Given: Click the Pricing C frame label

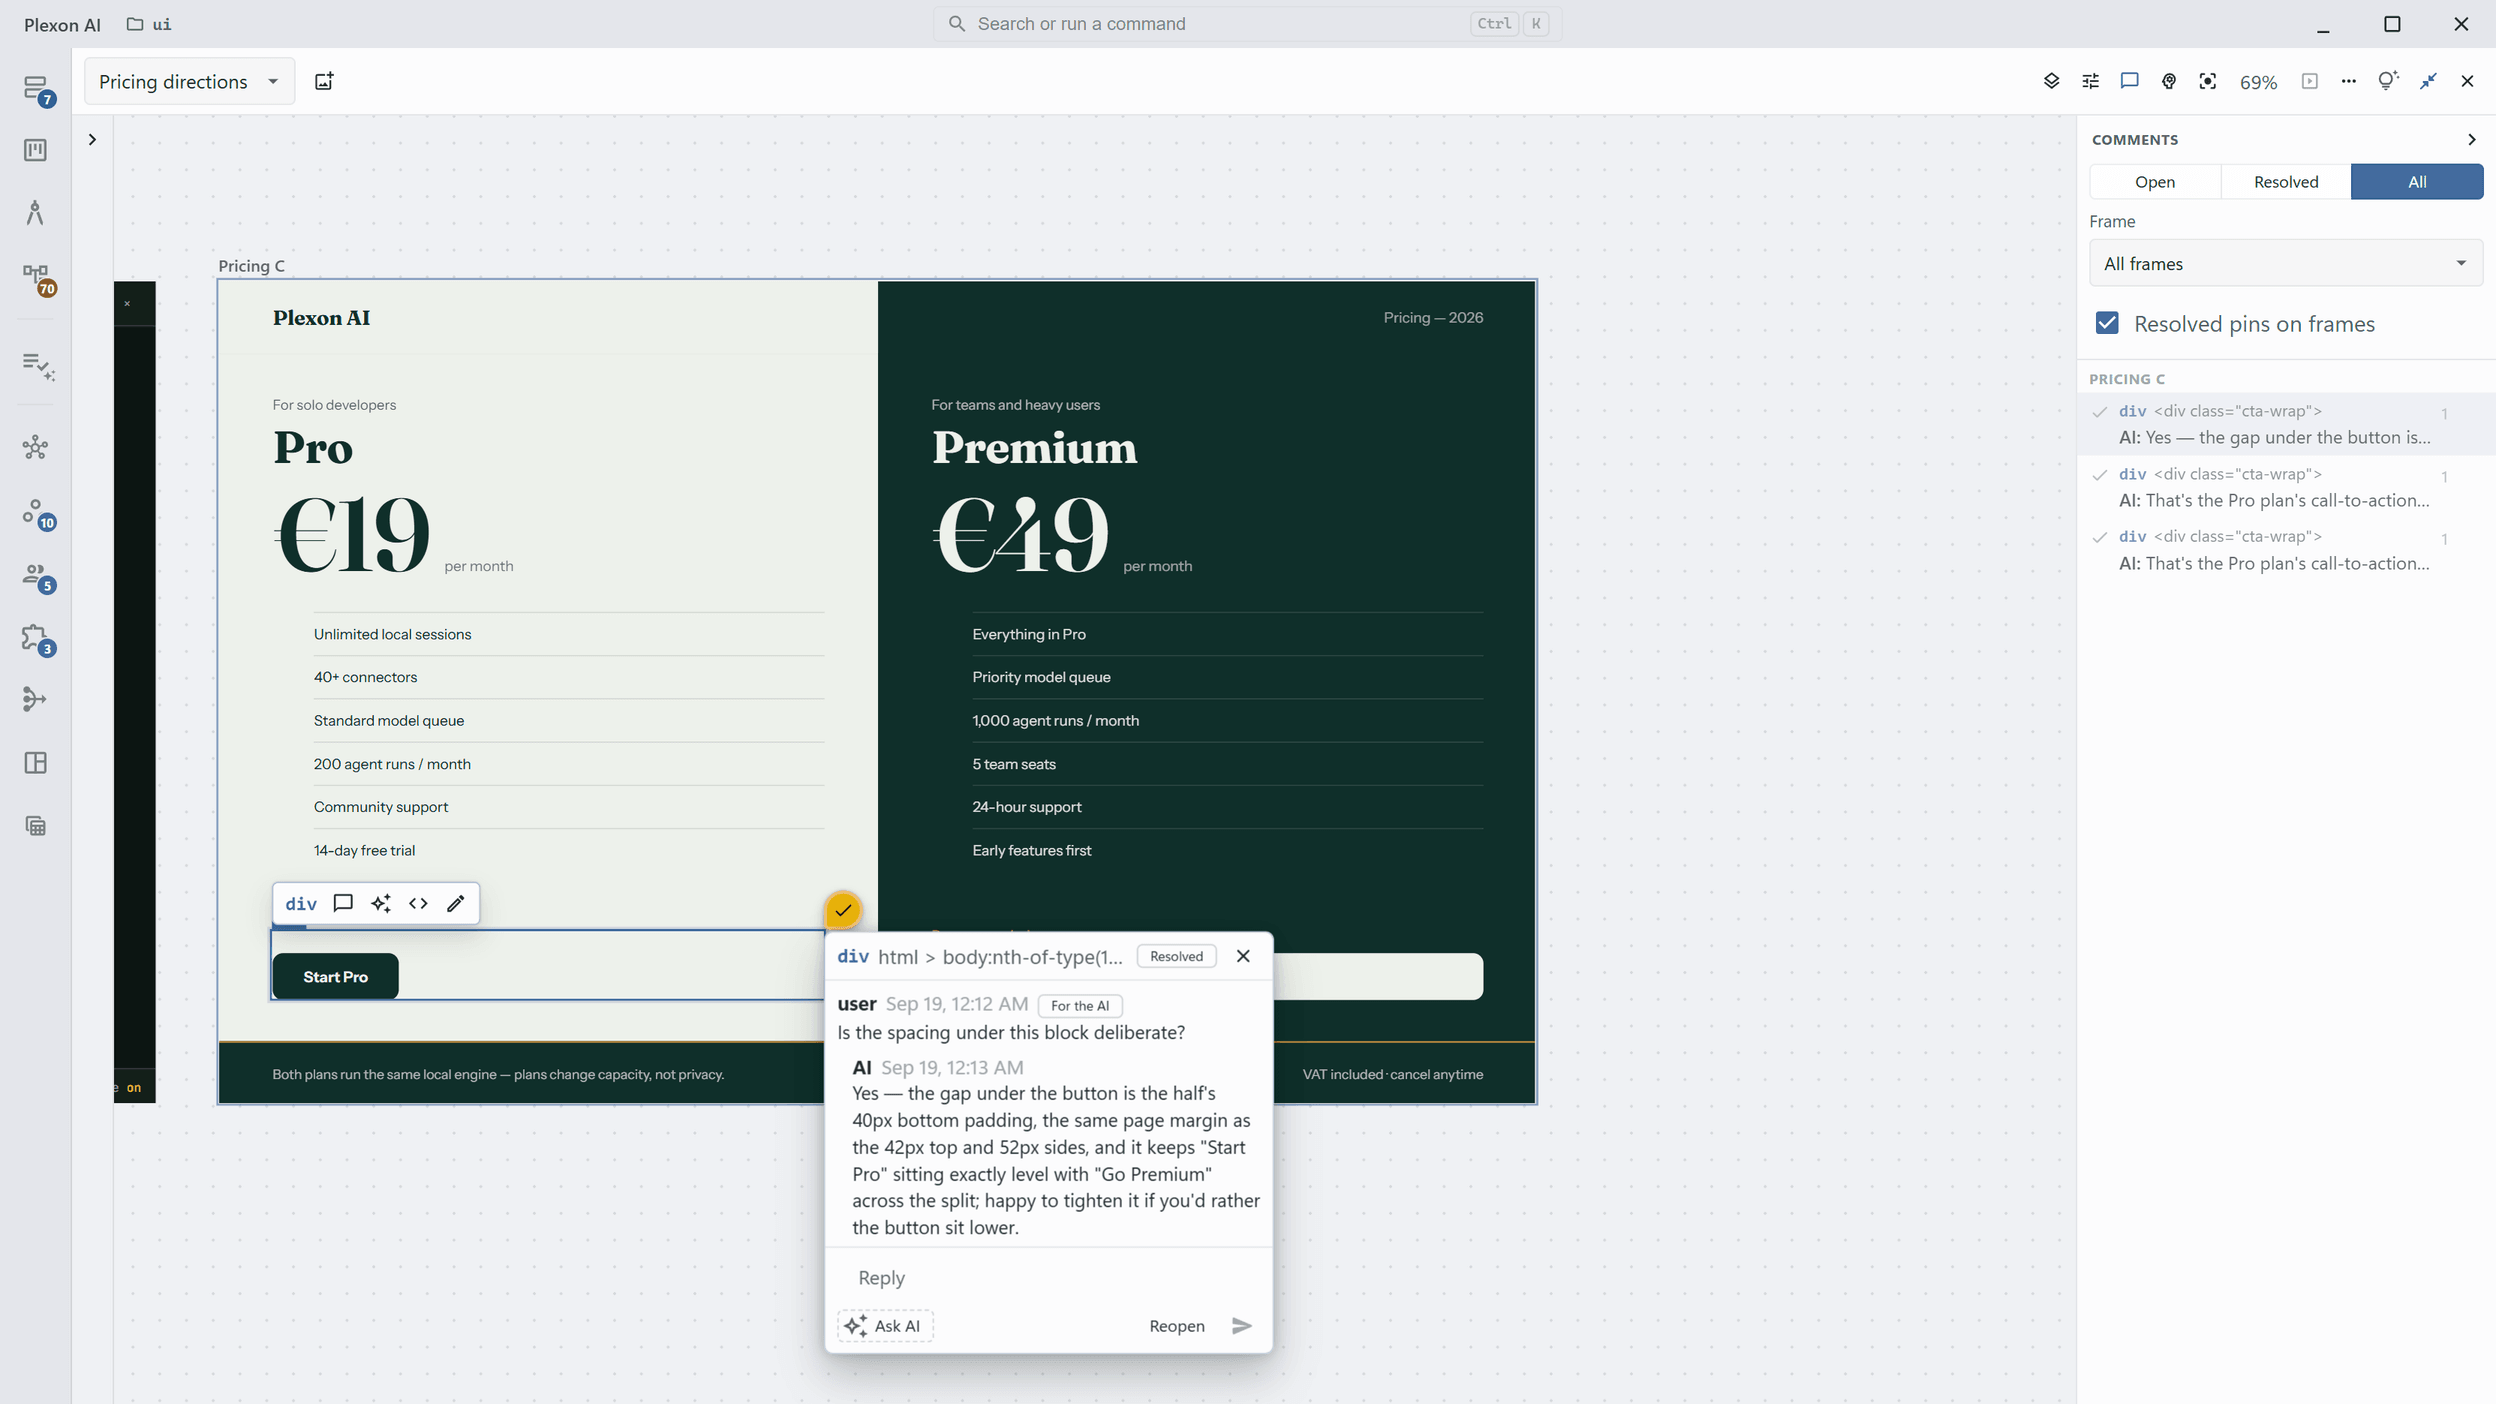Looking at the screenshot, I should [252, 266].
